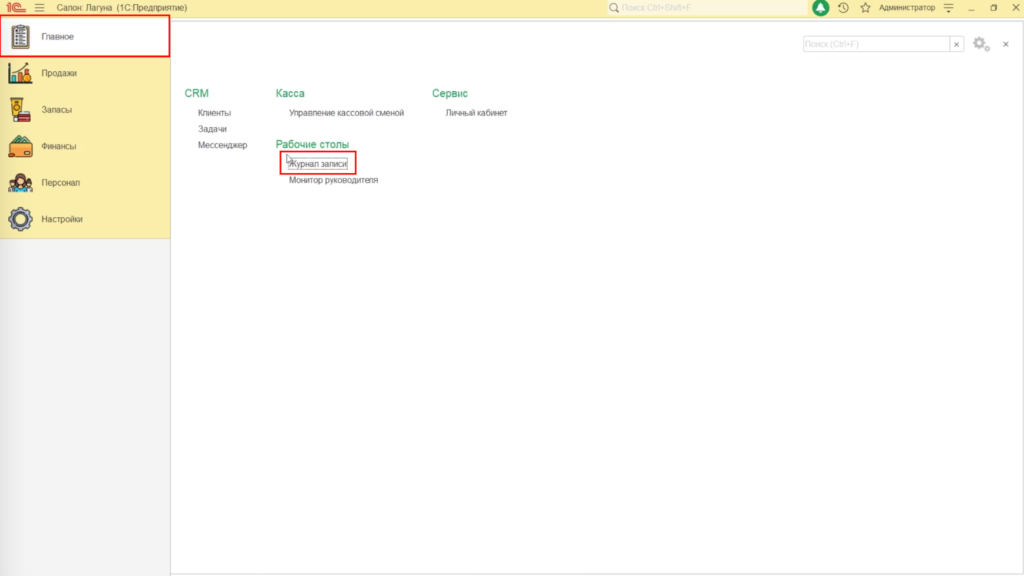Click the Сервис group heading
1024x576 pixels.
[x=450, y=93]
